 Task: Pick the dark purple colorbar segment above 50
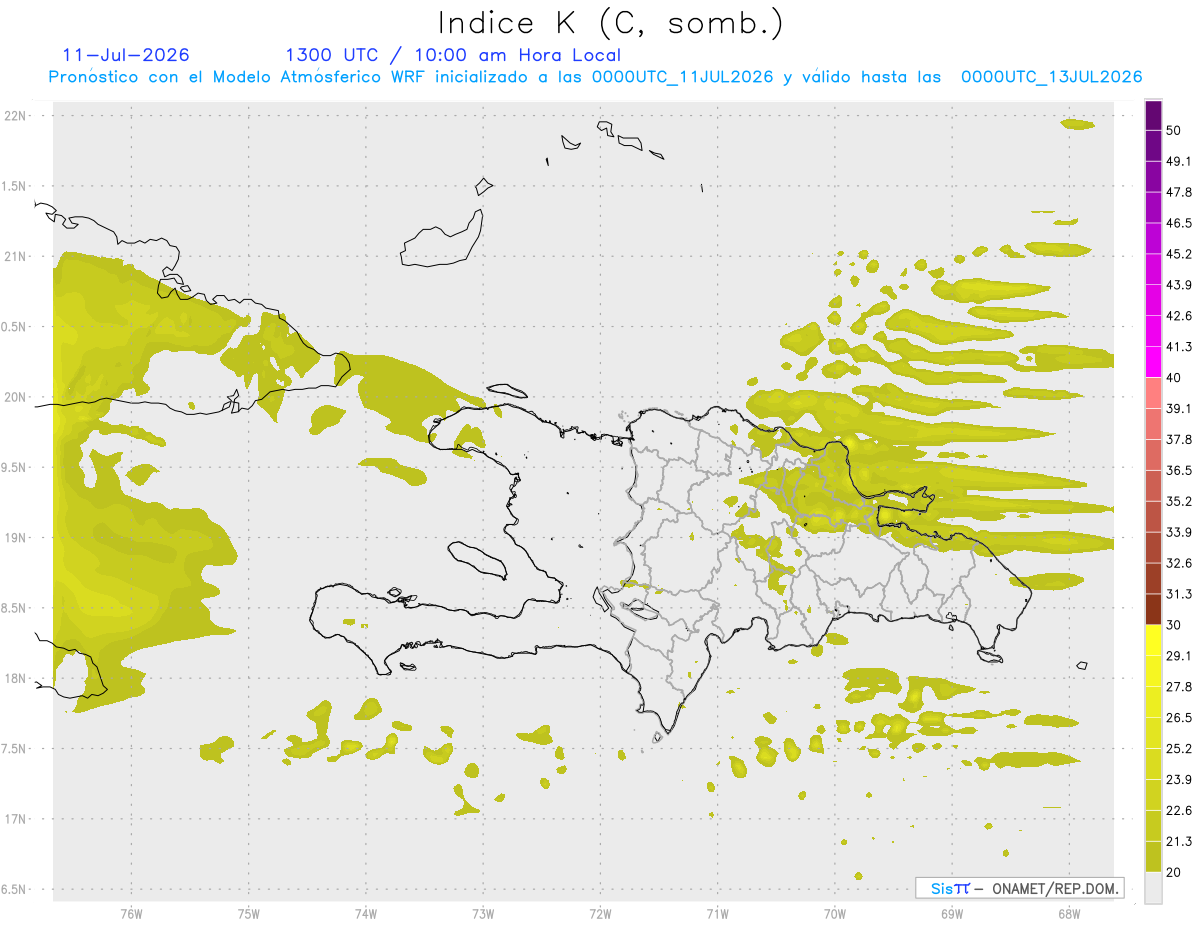1153,115
